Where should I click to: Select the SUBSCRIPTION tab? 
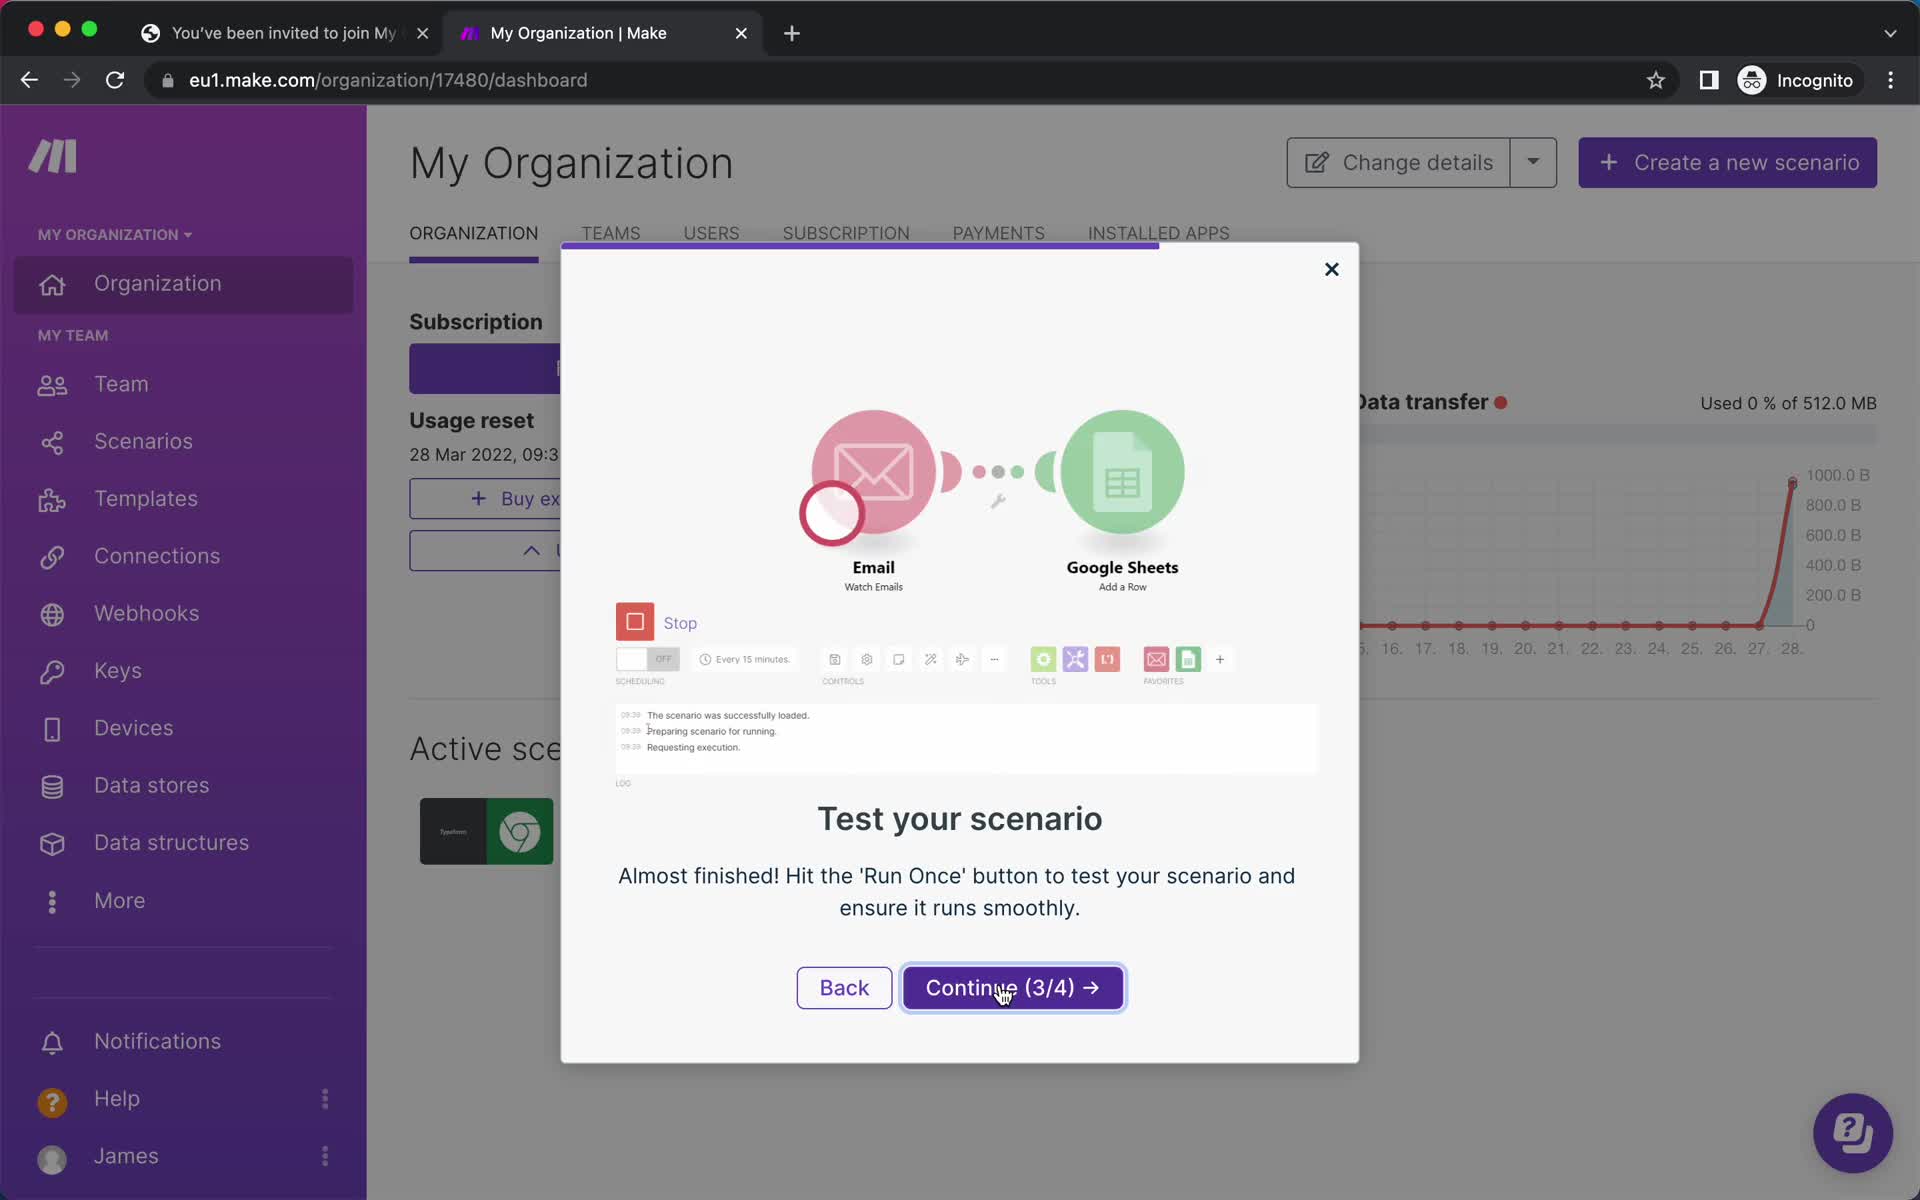[846, 232]
